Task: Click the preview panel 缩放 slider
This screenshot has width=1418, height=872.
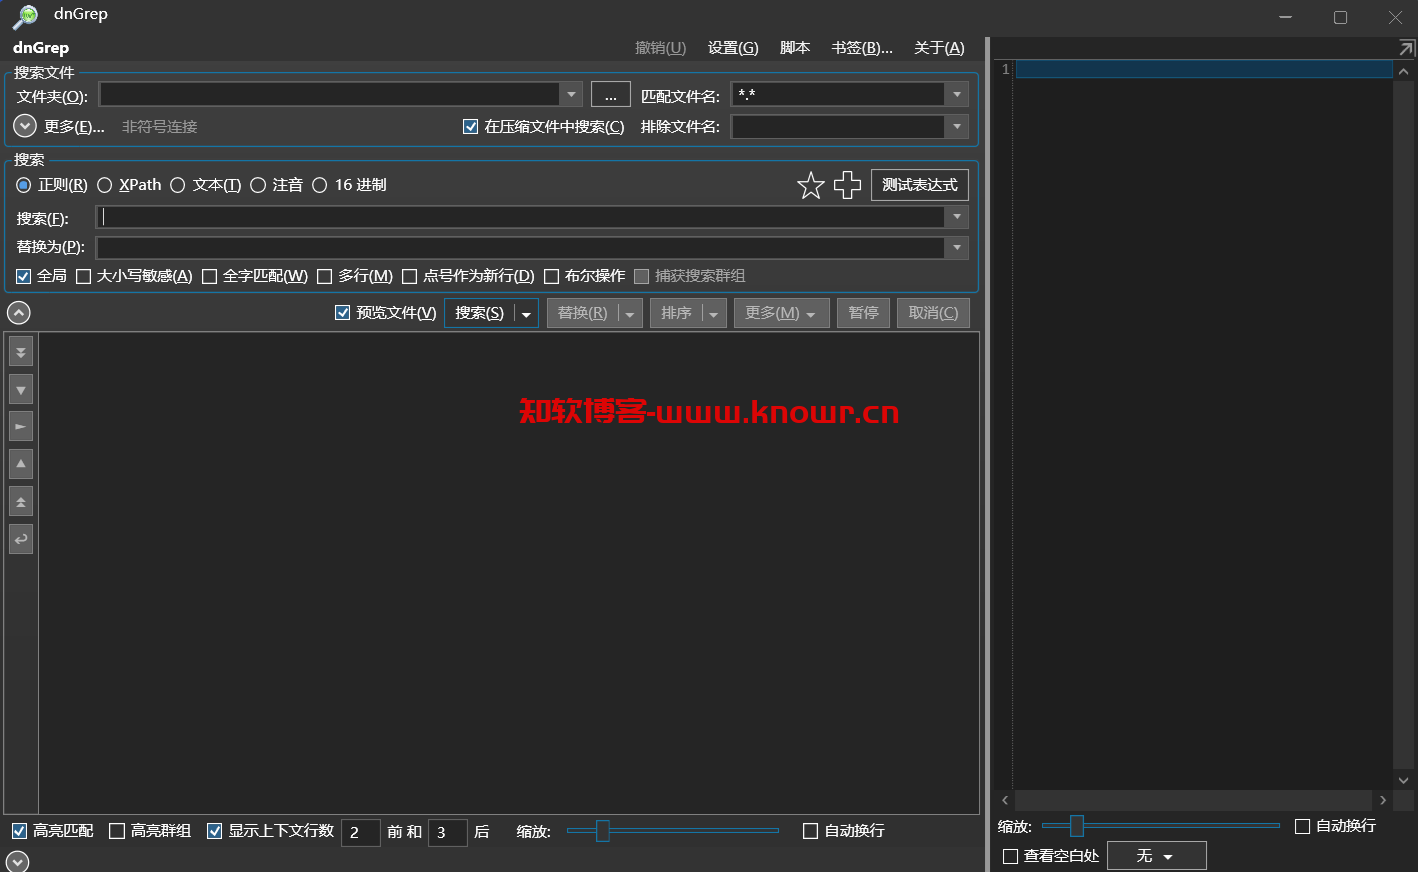Action: 1160,826
